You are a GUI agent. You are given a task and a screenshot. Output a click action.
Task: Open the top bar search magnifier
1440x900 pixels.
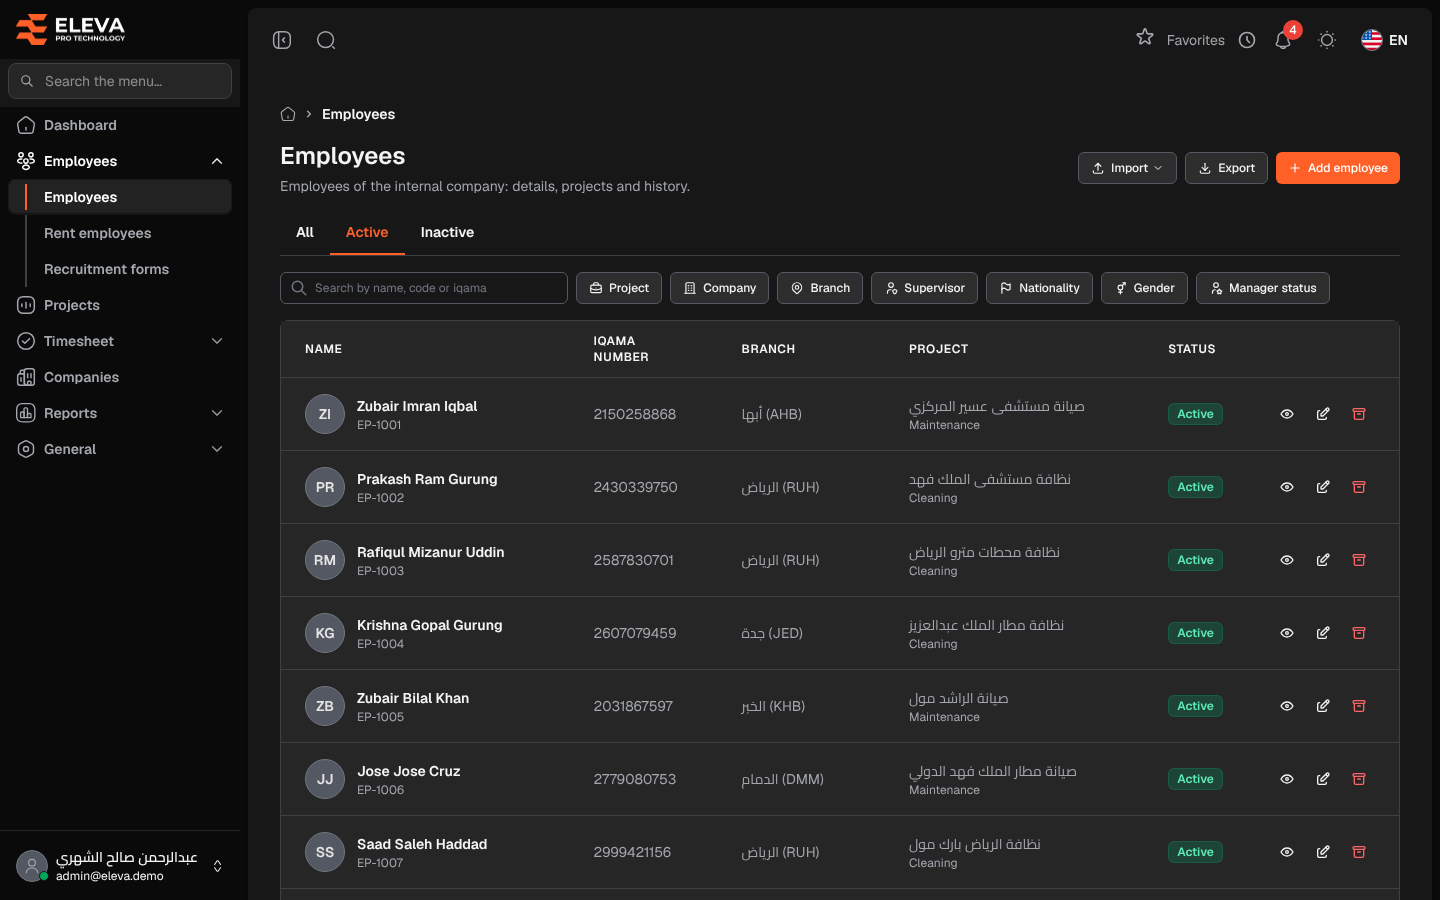326,40
